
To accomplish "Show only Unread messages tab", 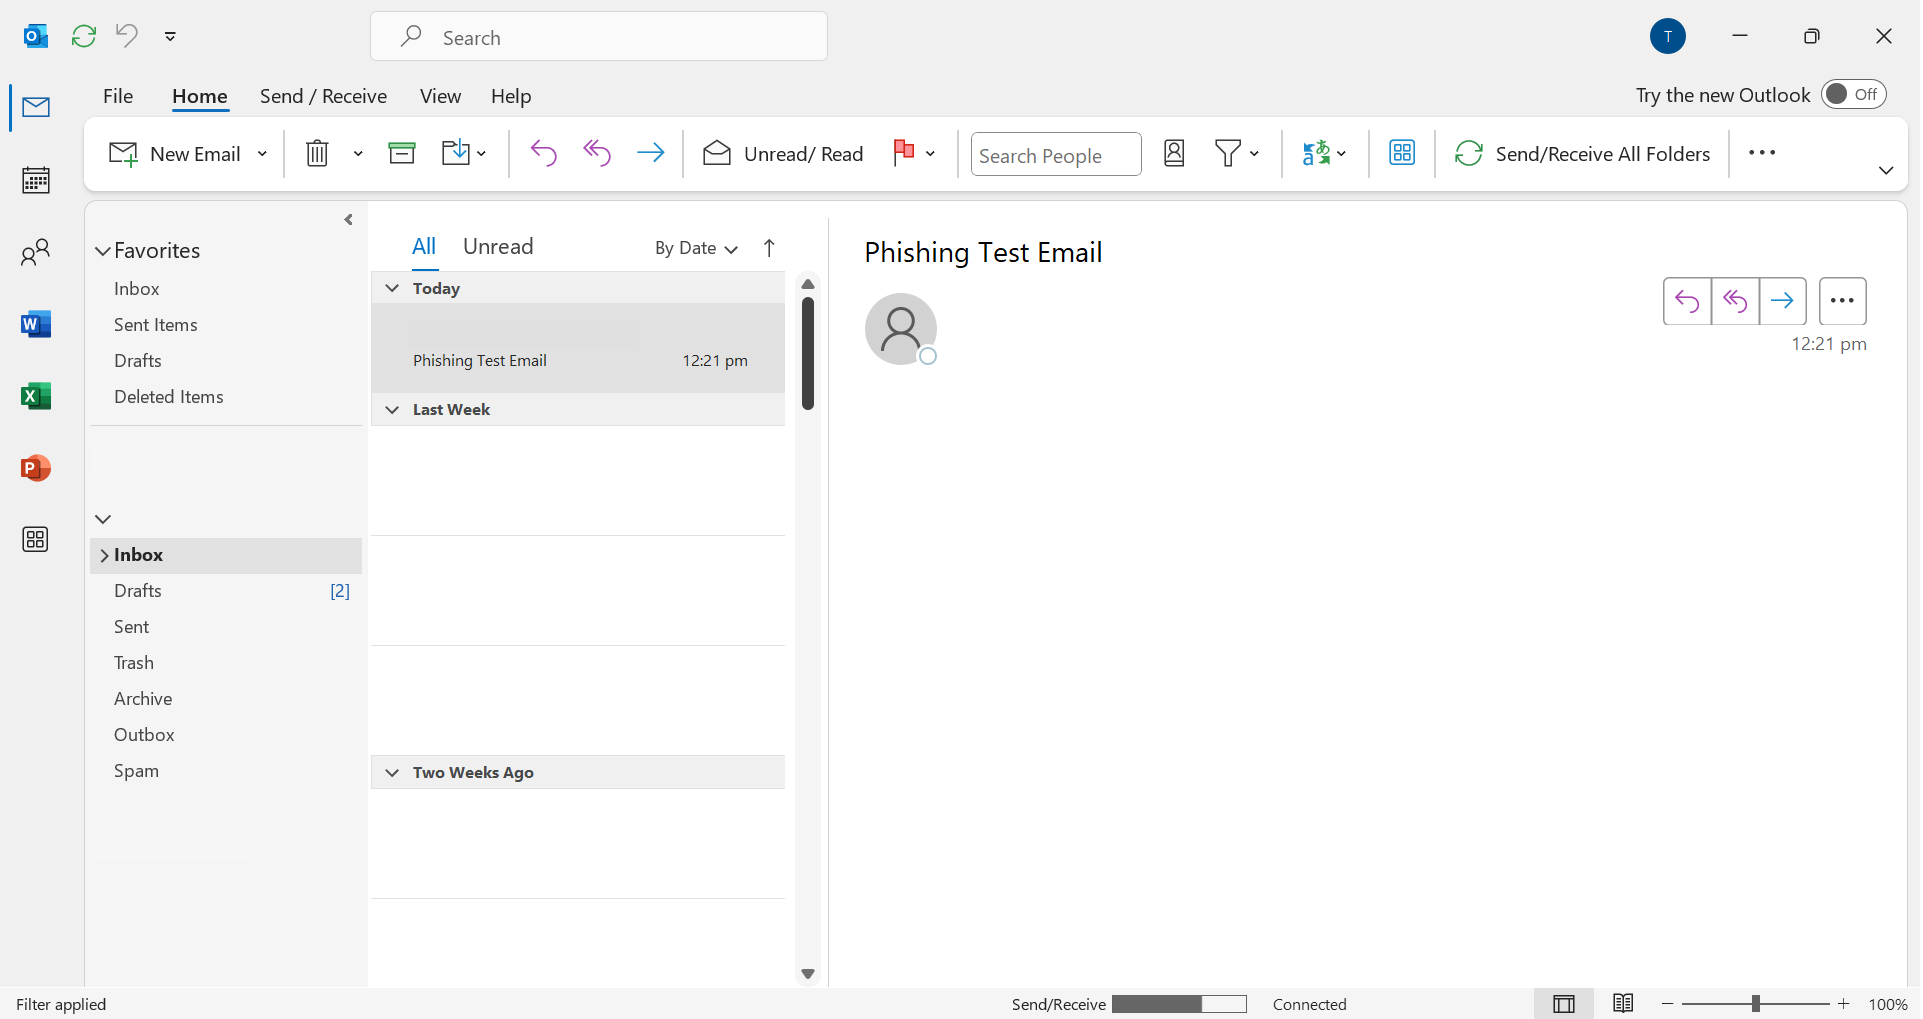I will [x=498, y=247].
